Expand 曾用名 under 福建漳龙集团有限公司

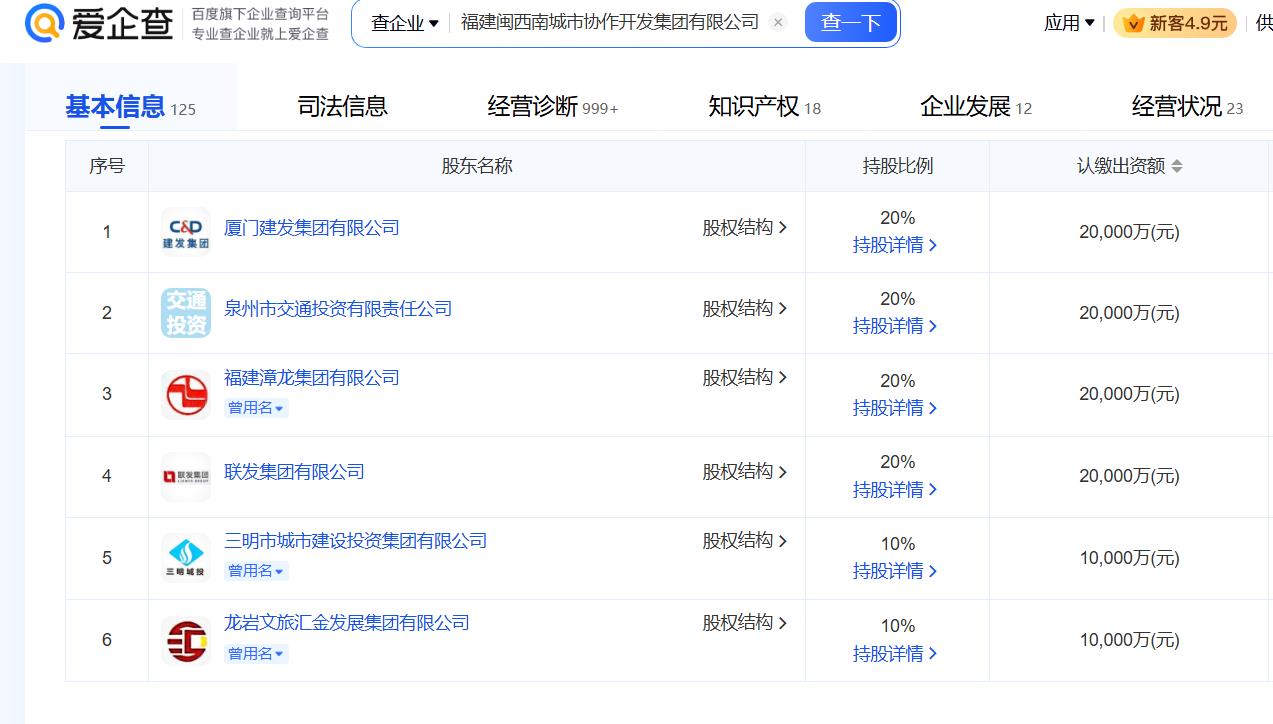(256, 408)
